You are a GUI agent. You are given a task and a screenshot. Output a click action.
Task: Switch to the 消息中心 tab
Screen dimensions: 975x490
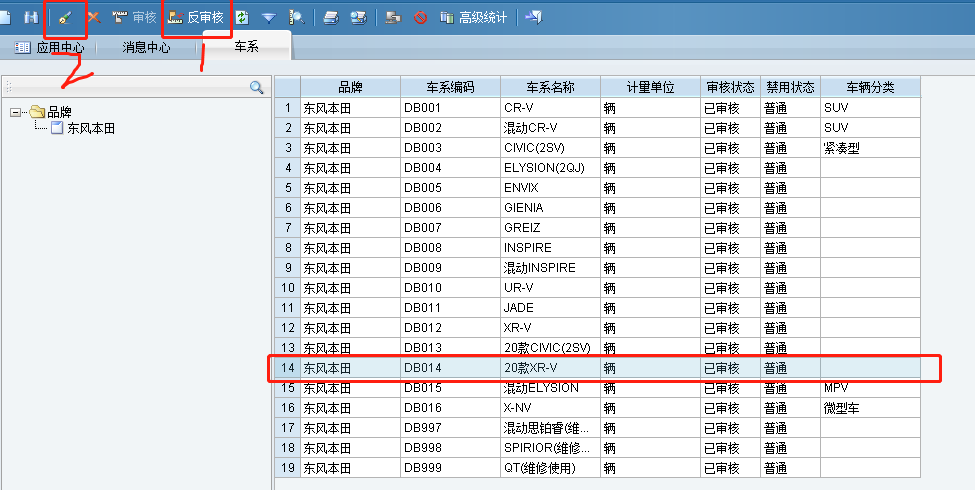[x=146, y=47]
